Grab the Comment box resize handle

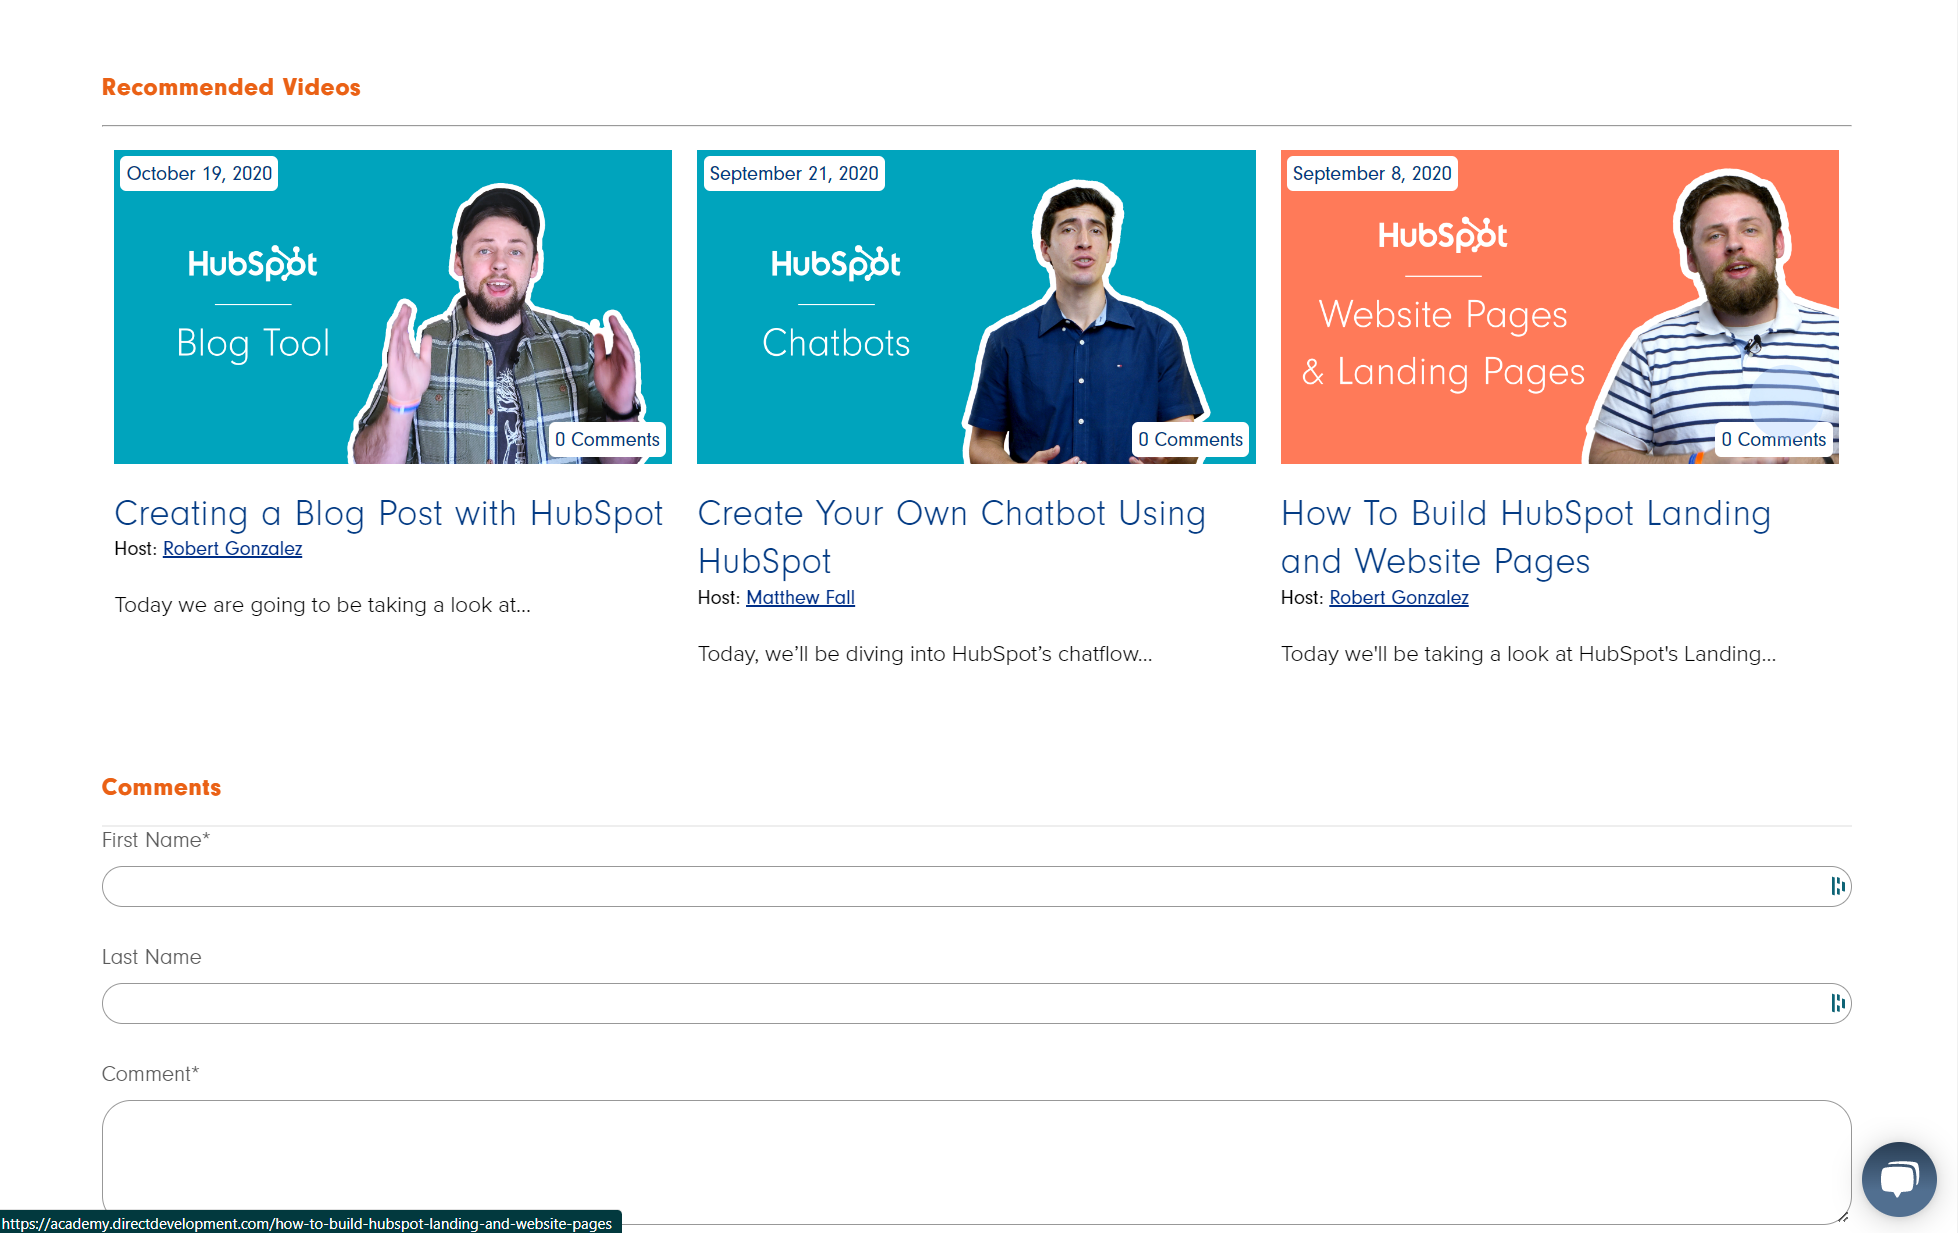point(1842,1216)
